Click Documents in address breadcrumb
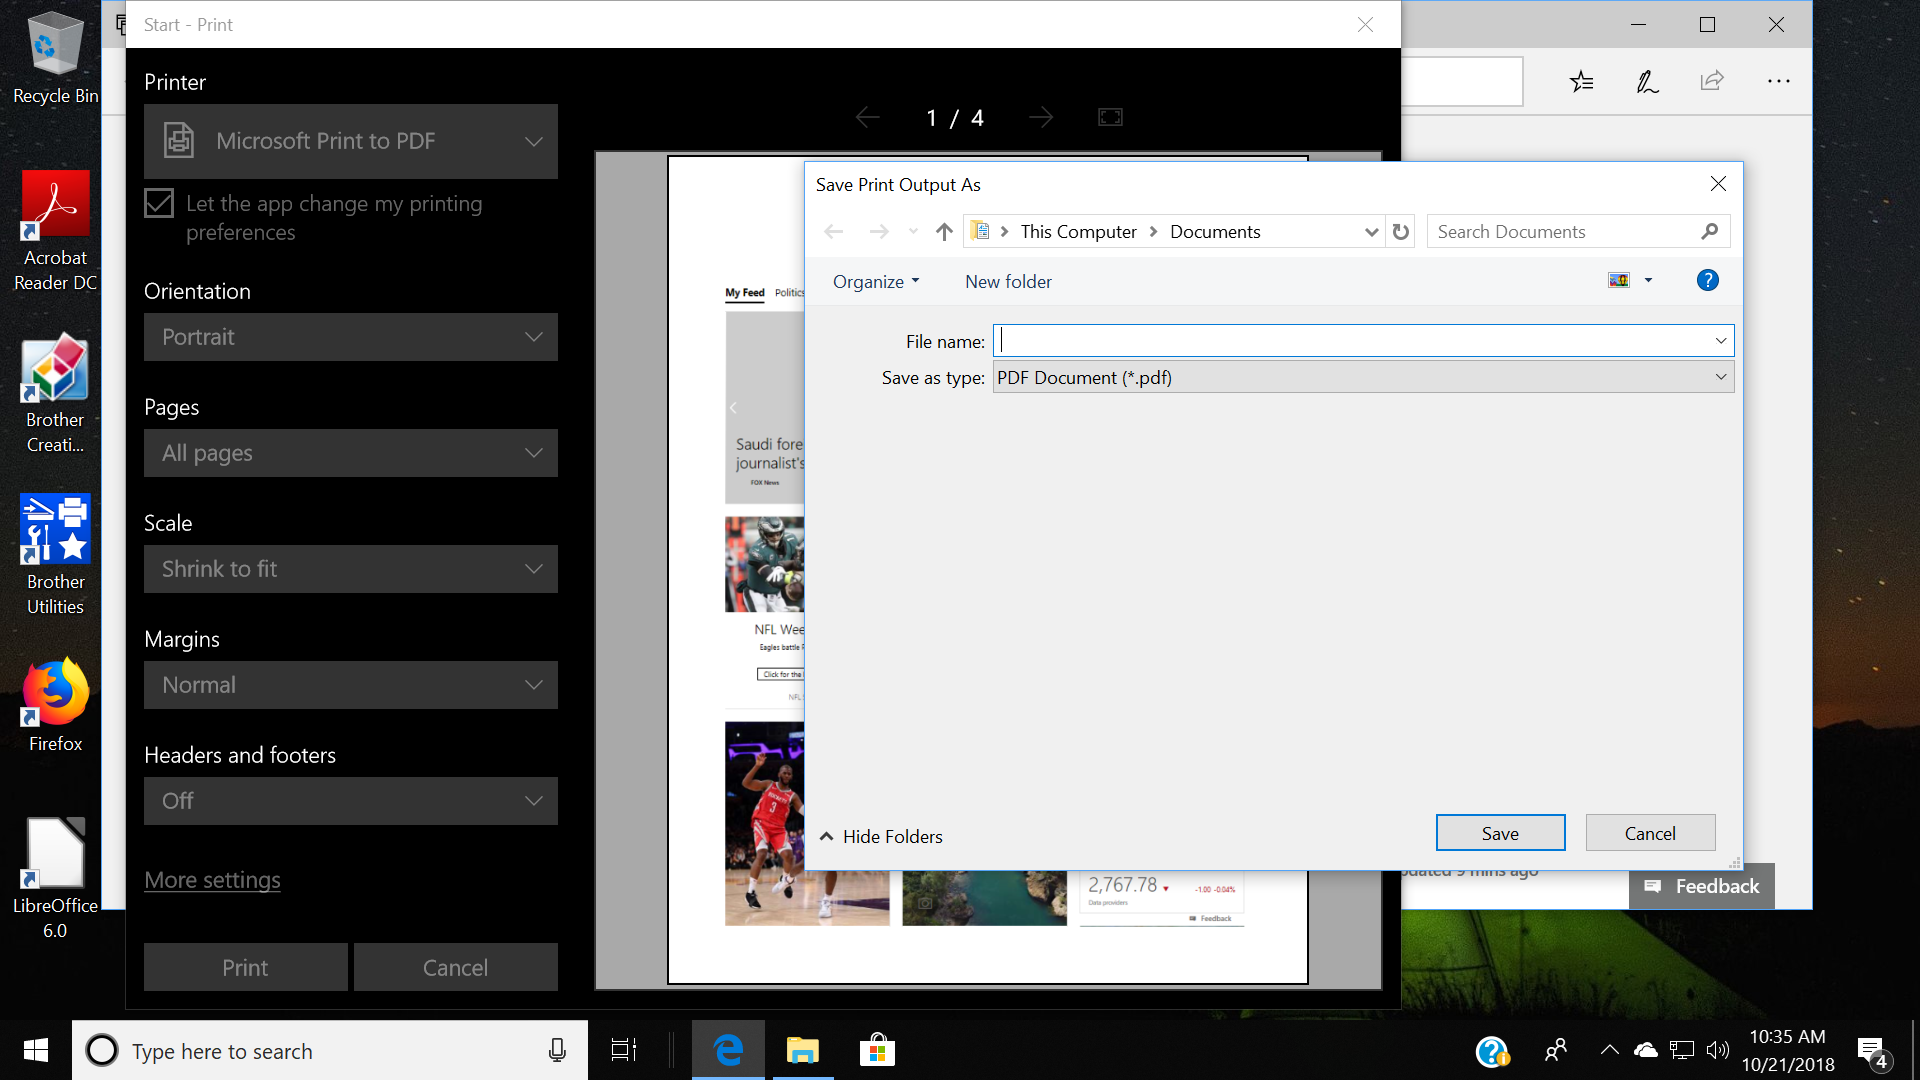 pyautogui.click(x=1215, y=232)
